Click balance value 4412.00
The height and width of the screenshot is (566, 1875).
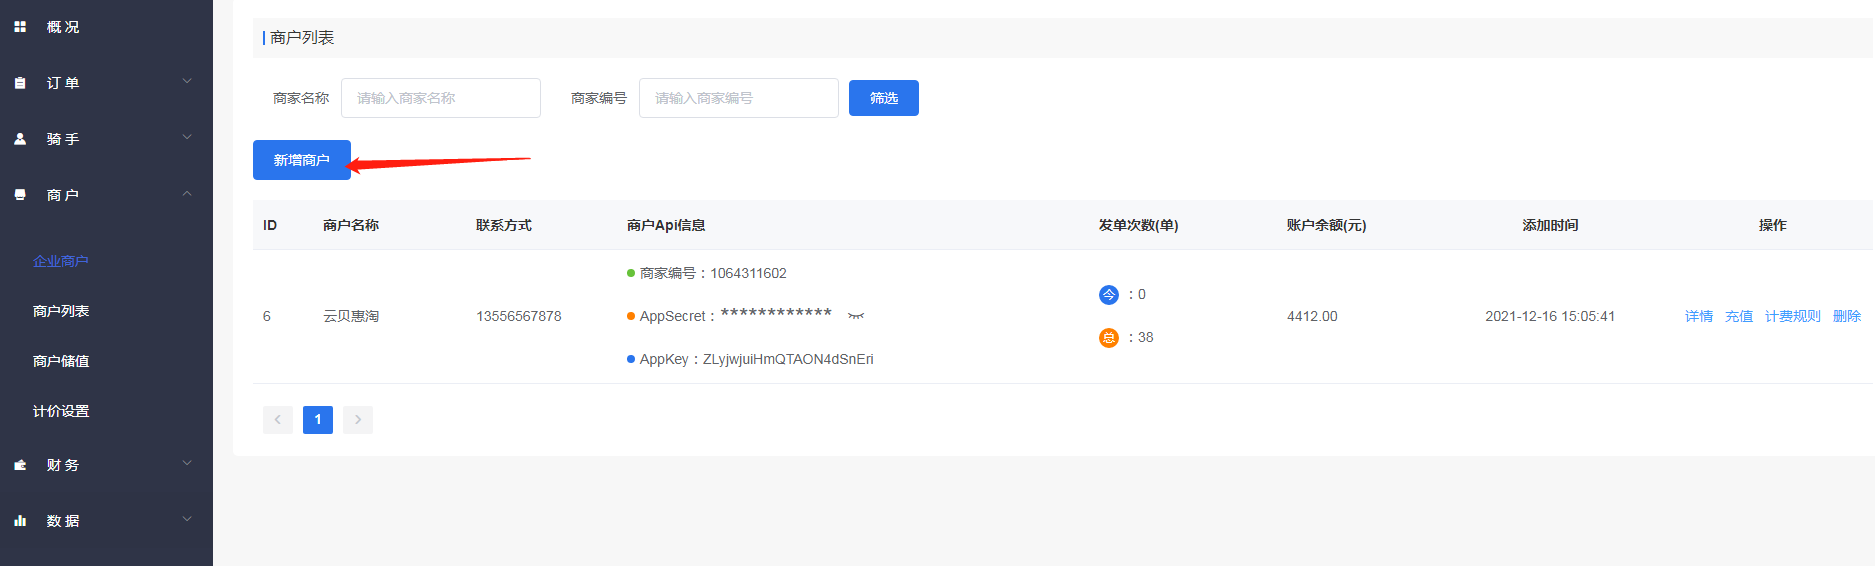tap(1312, 316)
